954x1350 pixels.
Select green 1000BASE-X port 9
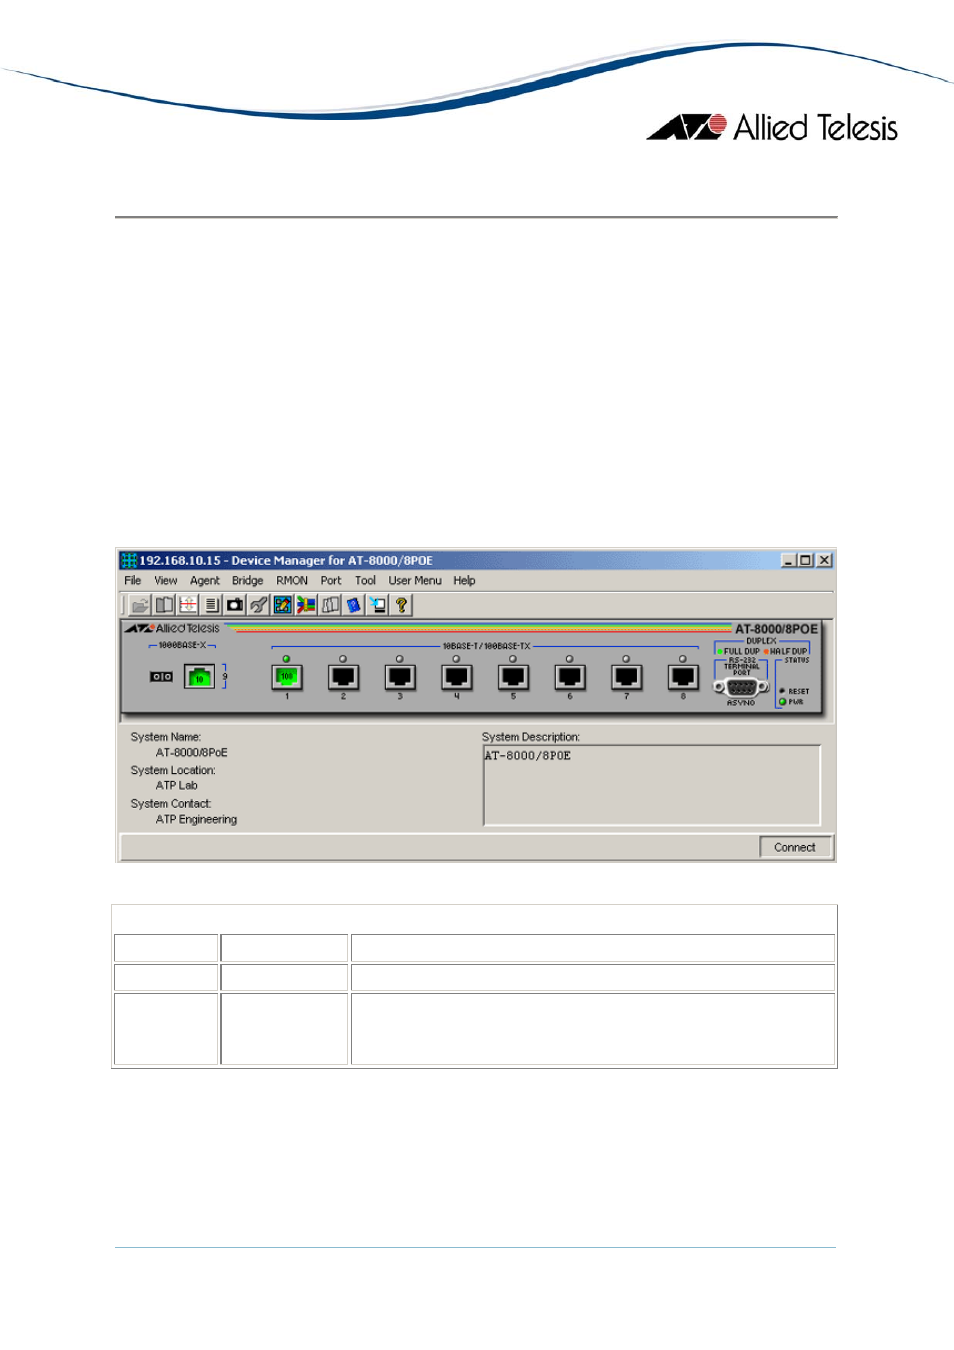click(x=200, y=677)
